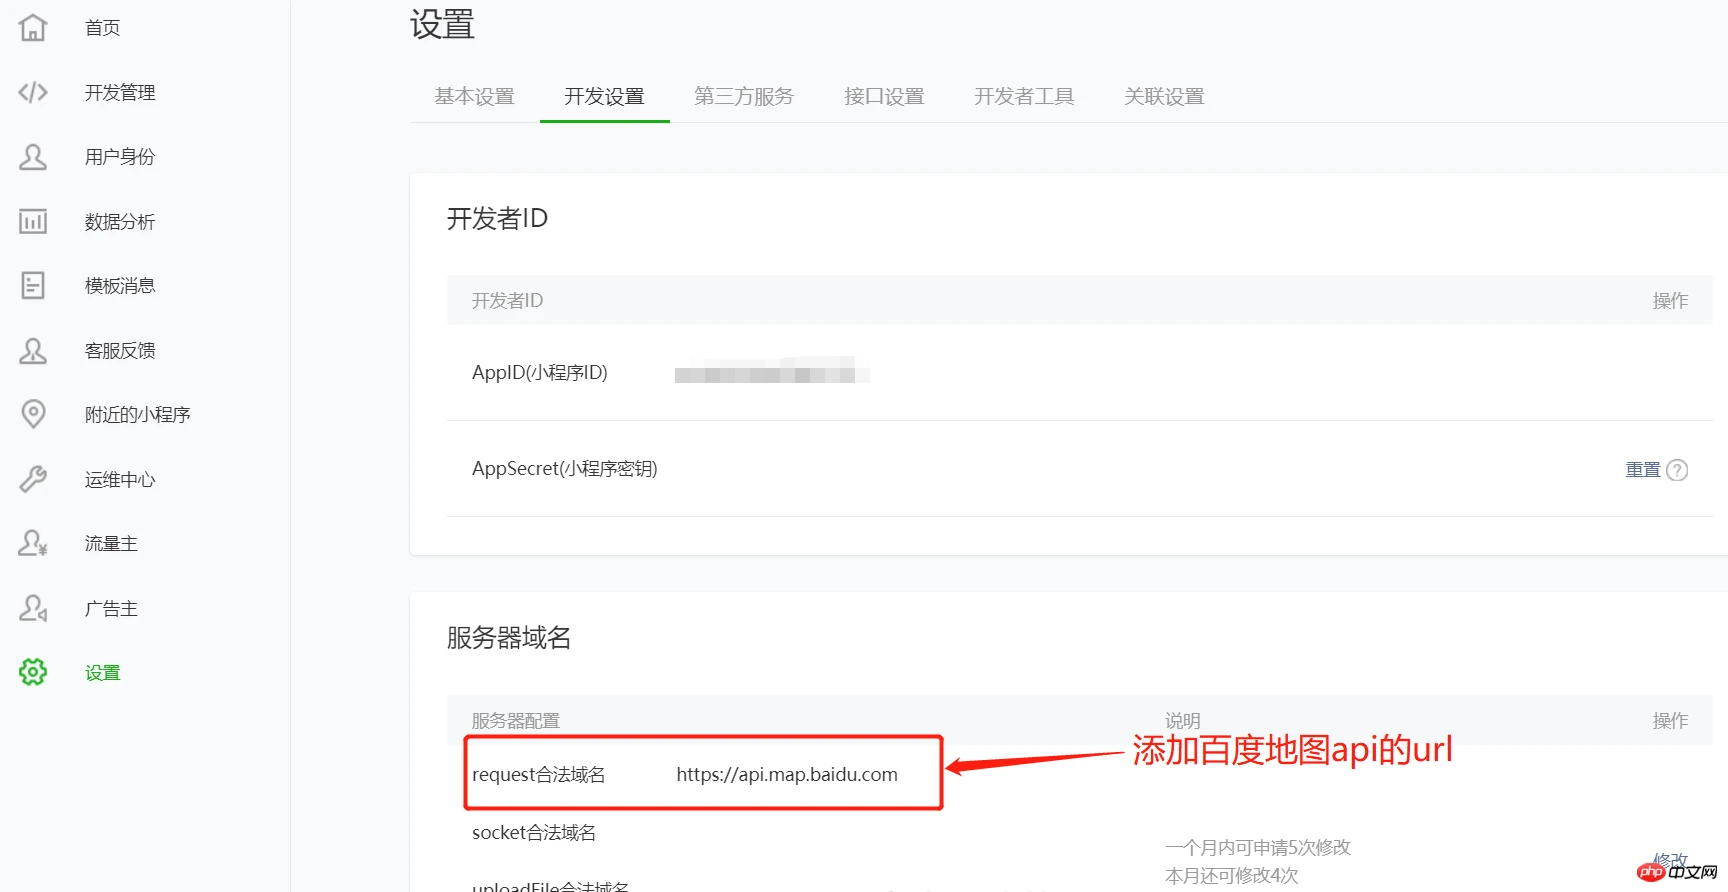Click the https://api.map.baidu.com domain value

click(x=787, y=774)
